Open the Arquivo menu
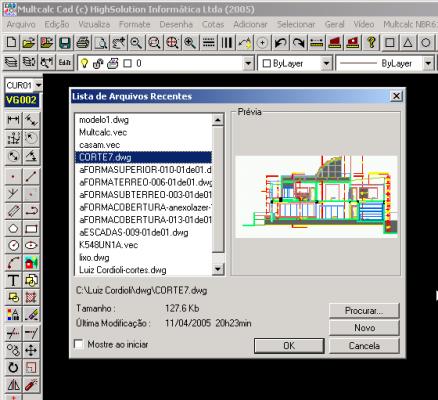Screen dimensions: 438x400 21,25
